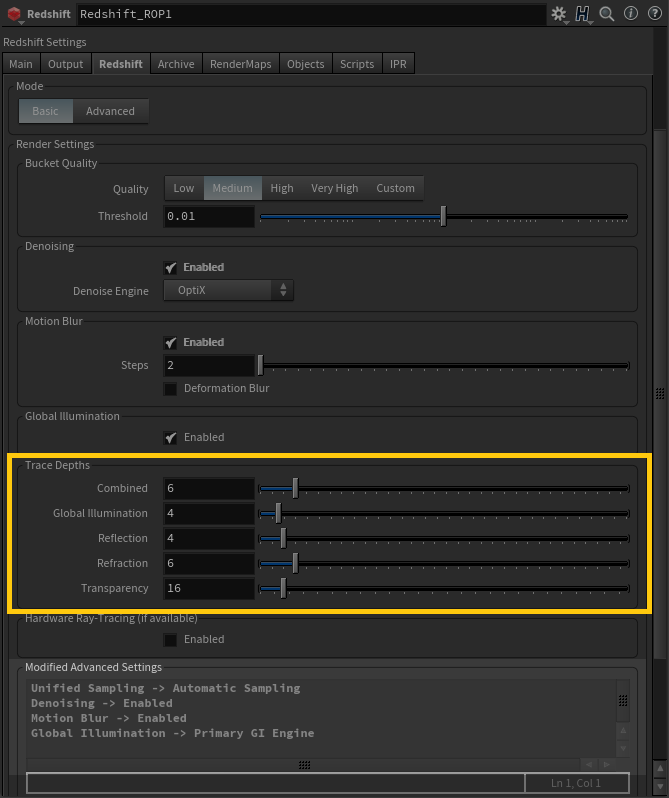Open the help question mark icon
This screenshot has height=798, width=669.
pyautogui.click(x=653, y=14)
